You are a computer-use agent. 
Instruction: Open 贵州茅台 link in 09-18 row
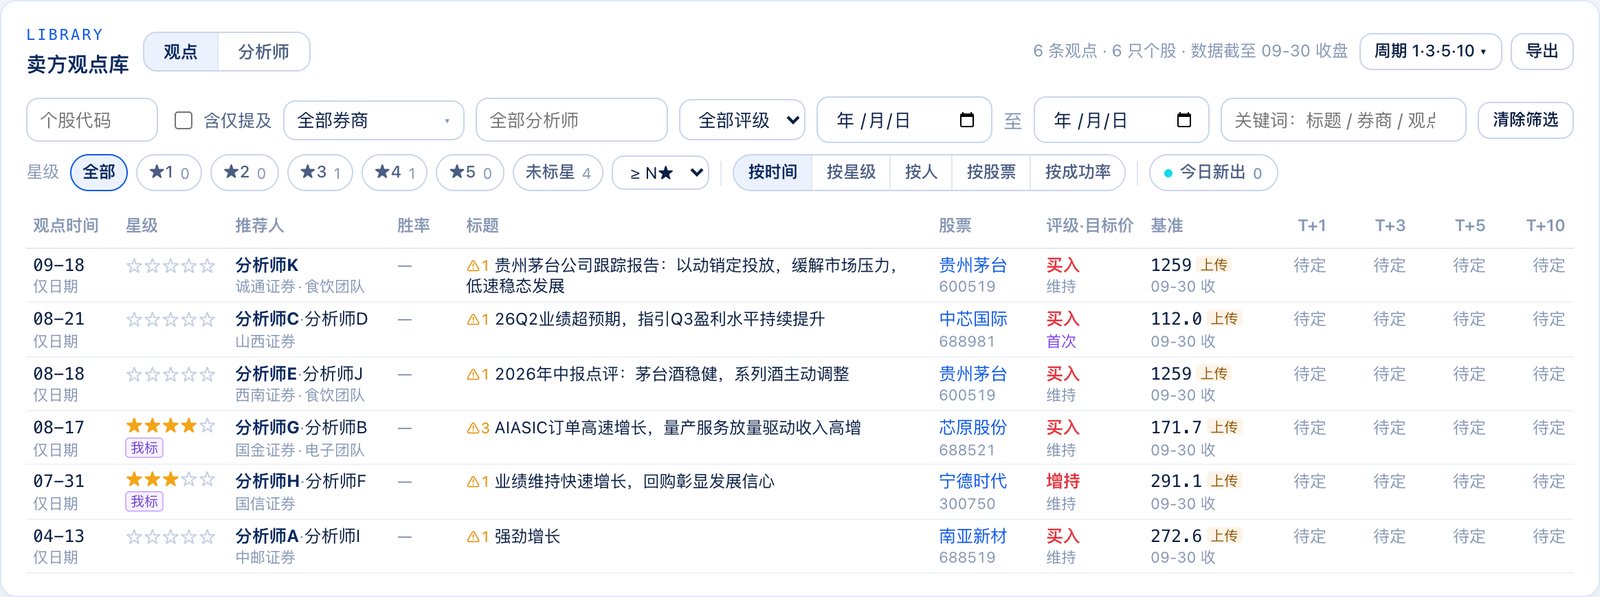973,265
